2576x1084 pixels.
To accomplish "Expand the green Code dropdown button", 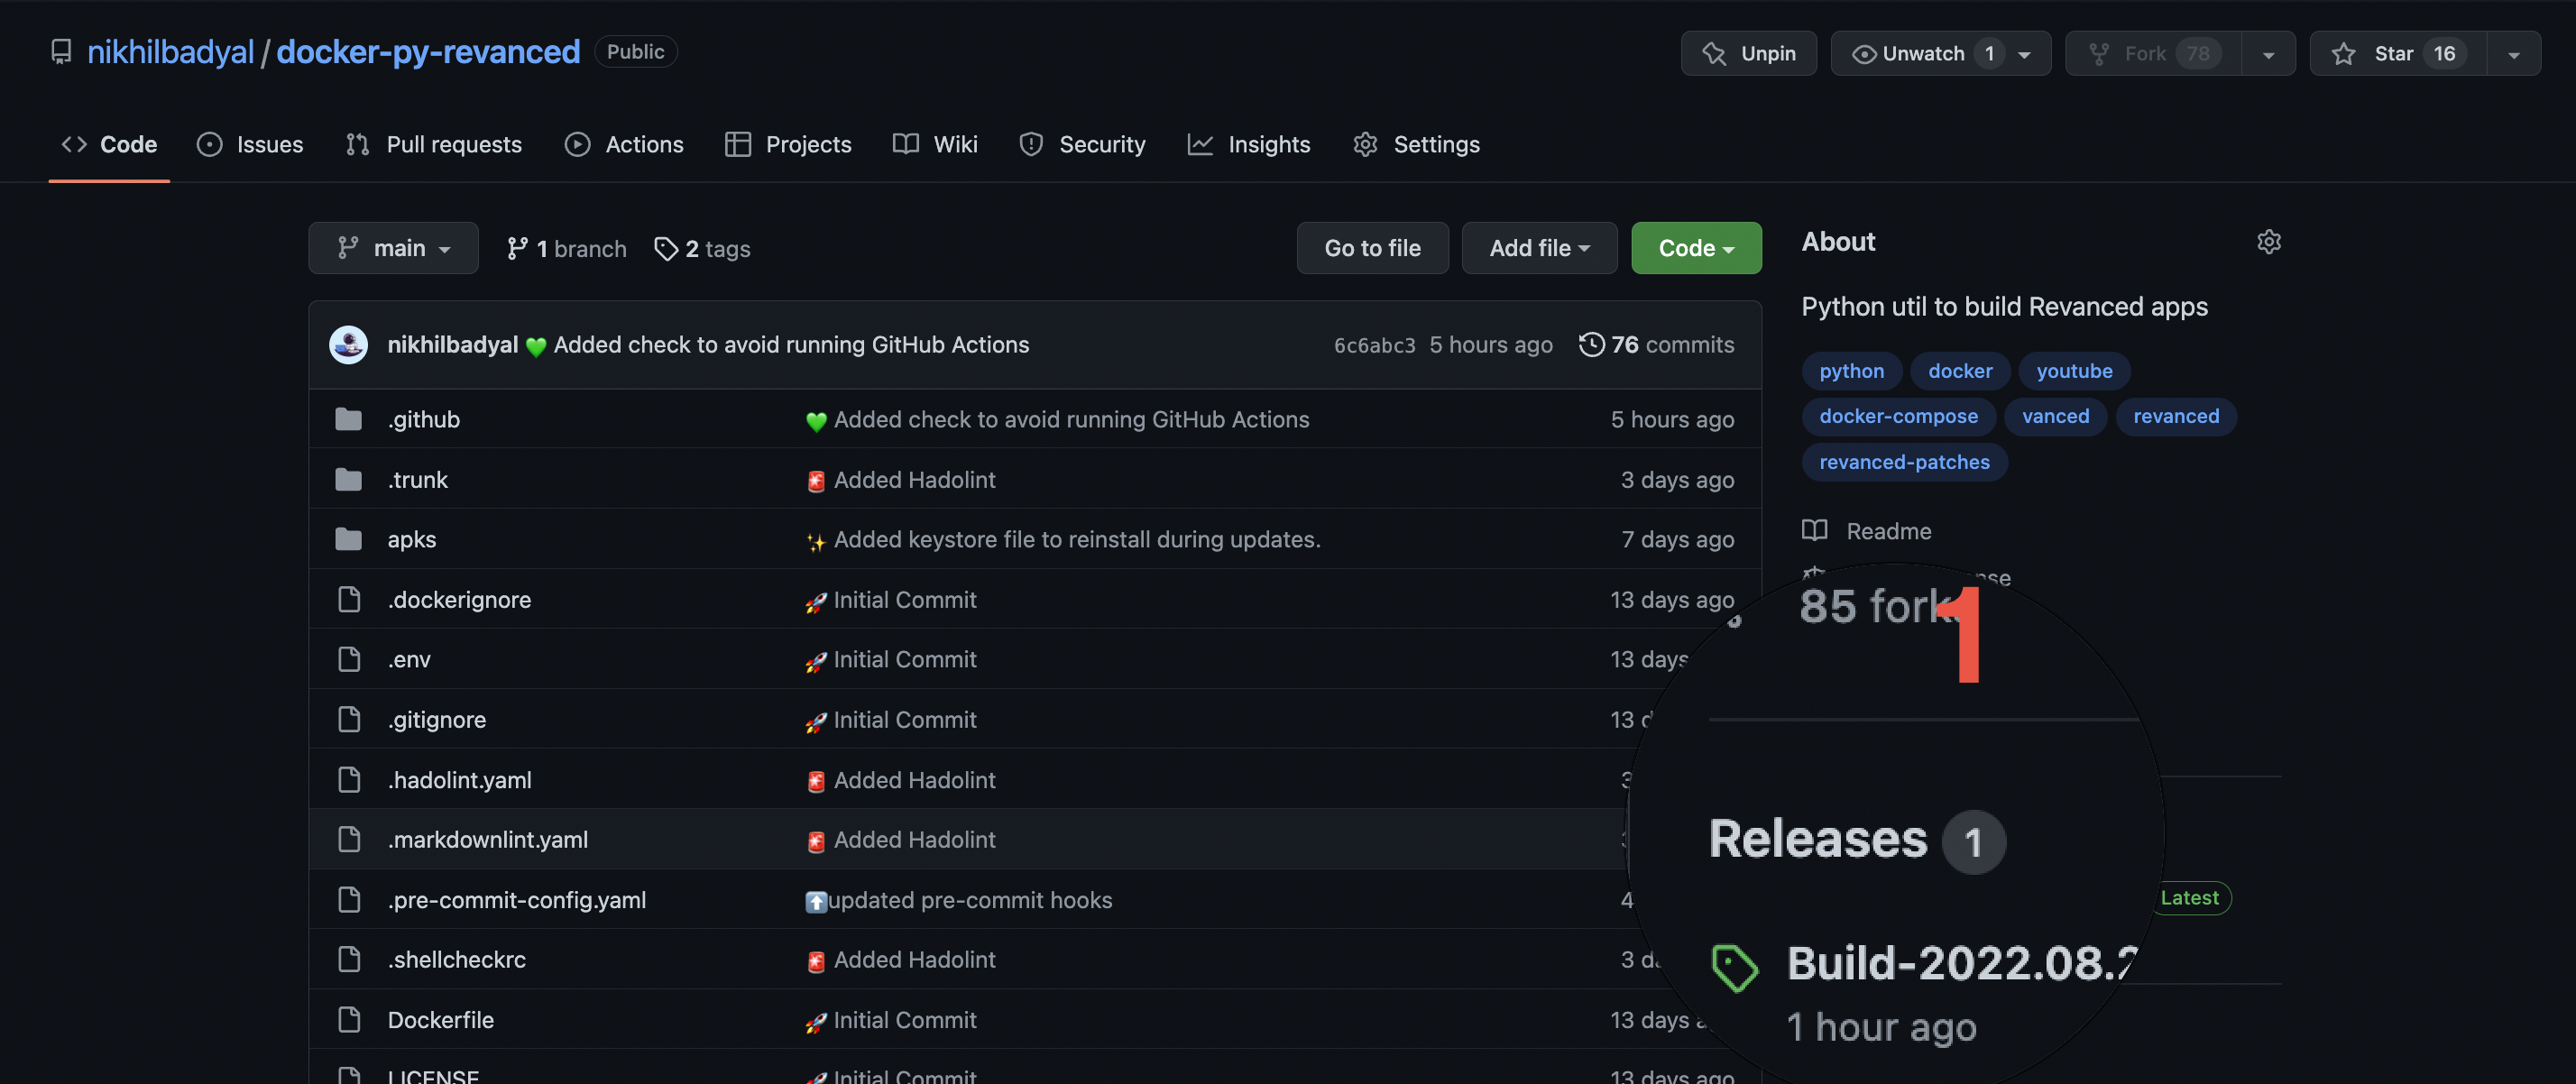I will click(x=1695, y=248).
